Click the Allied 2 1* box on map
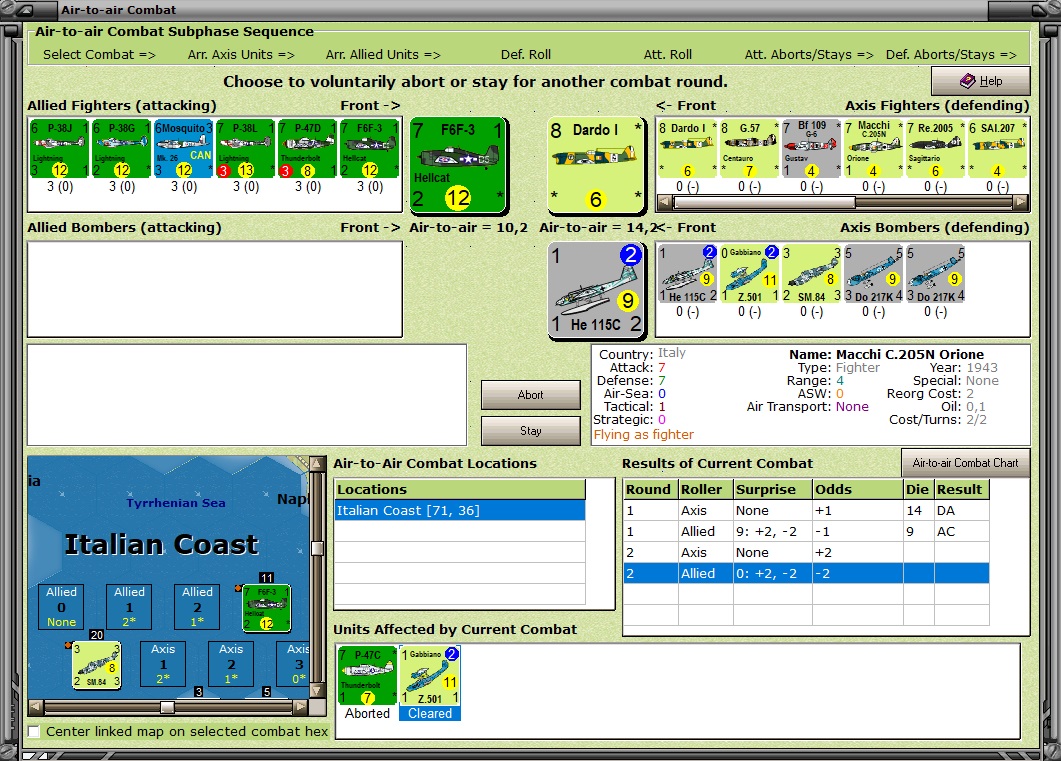1061x761 pixels. tap(197, 607)
